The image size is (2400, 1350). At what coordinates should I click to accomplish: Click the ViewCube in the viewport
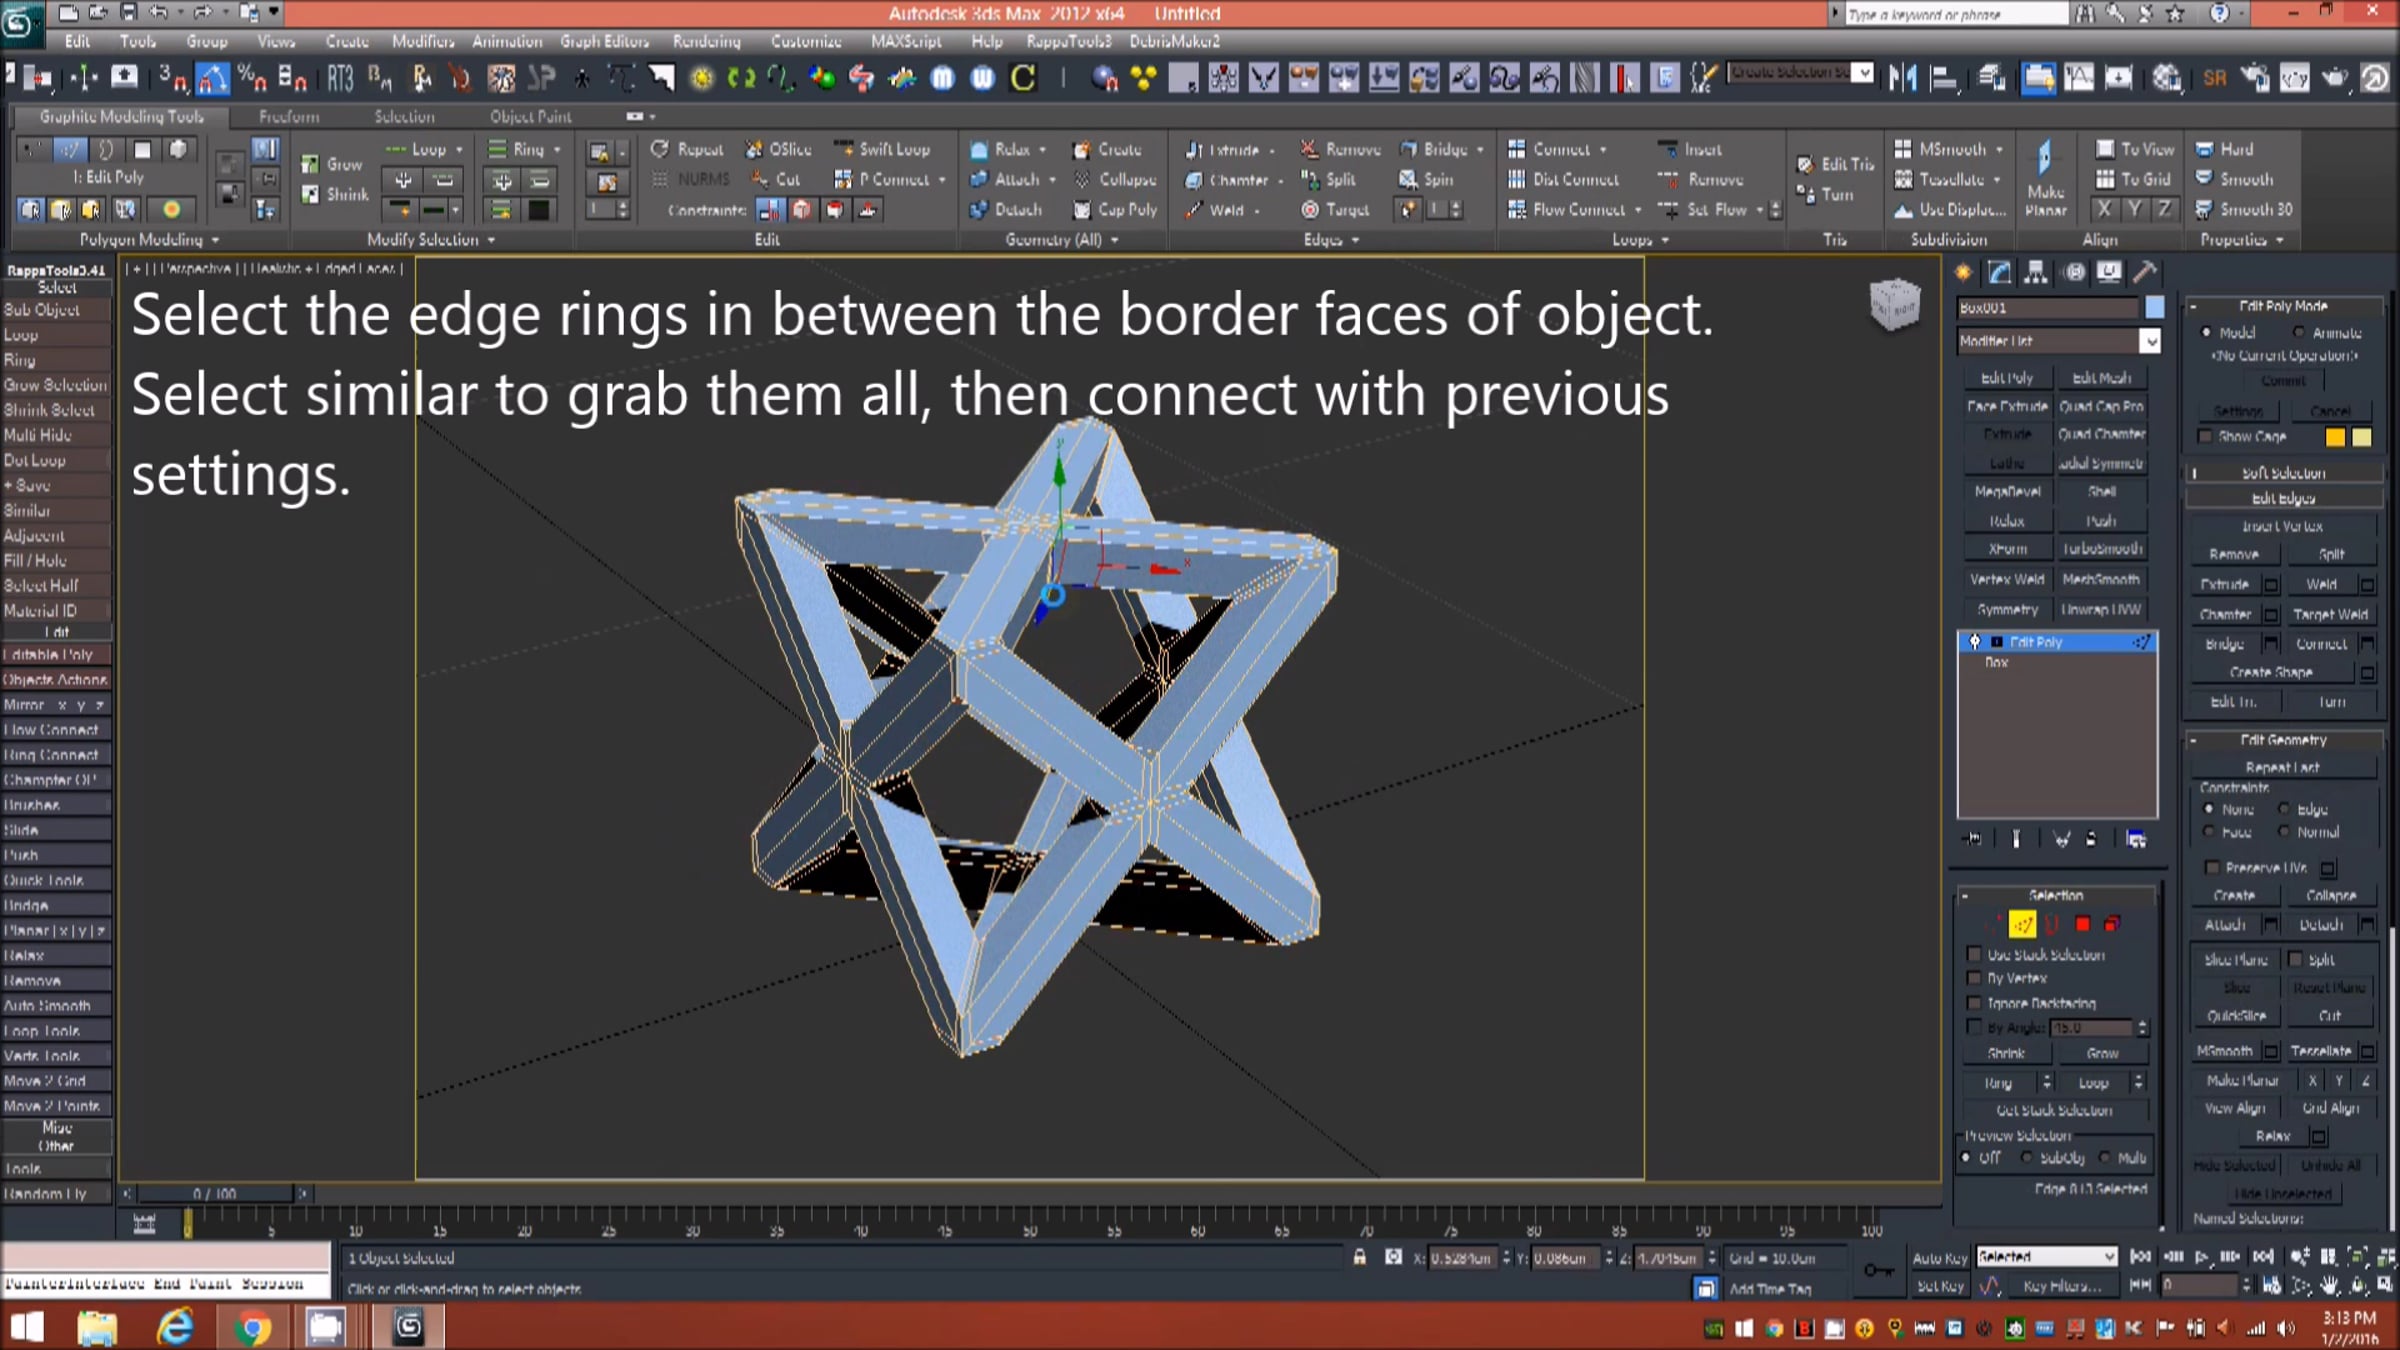point(1894,304)
